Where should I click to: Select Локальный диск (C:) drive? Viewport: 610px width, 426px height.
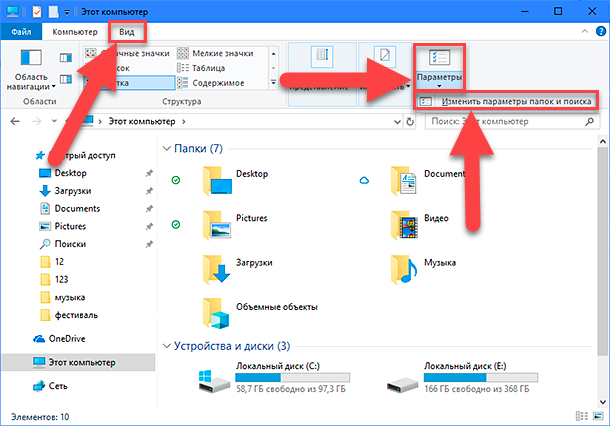[x=275, y=377]
